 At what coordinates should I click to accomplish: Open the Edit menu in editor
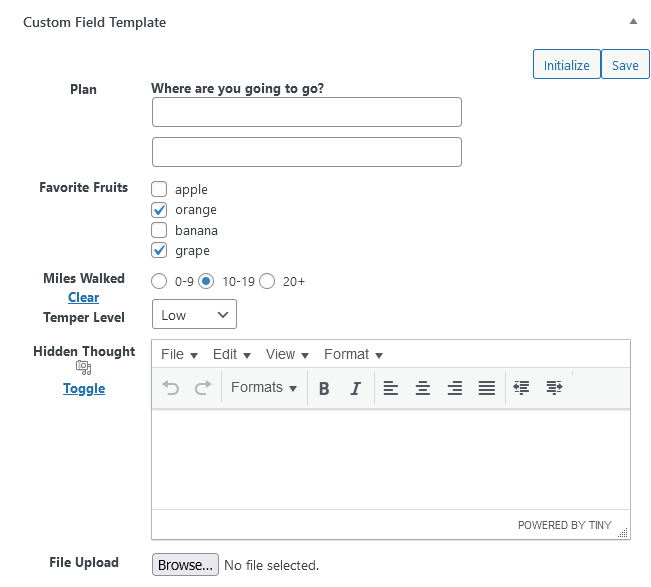pos(232,355)
